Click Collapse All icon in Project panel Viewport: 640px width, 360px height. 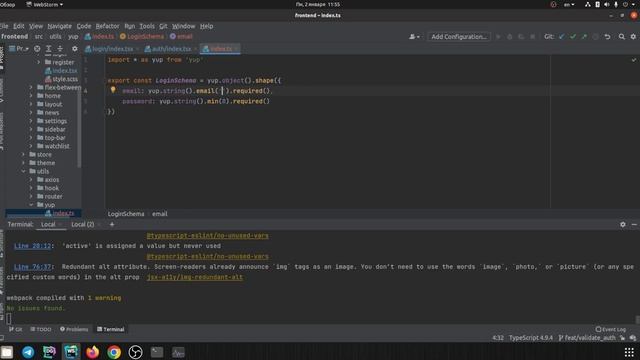(60, 49)
